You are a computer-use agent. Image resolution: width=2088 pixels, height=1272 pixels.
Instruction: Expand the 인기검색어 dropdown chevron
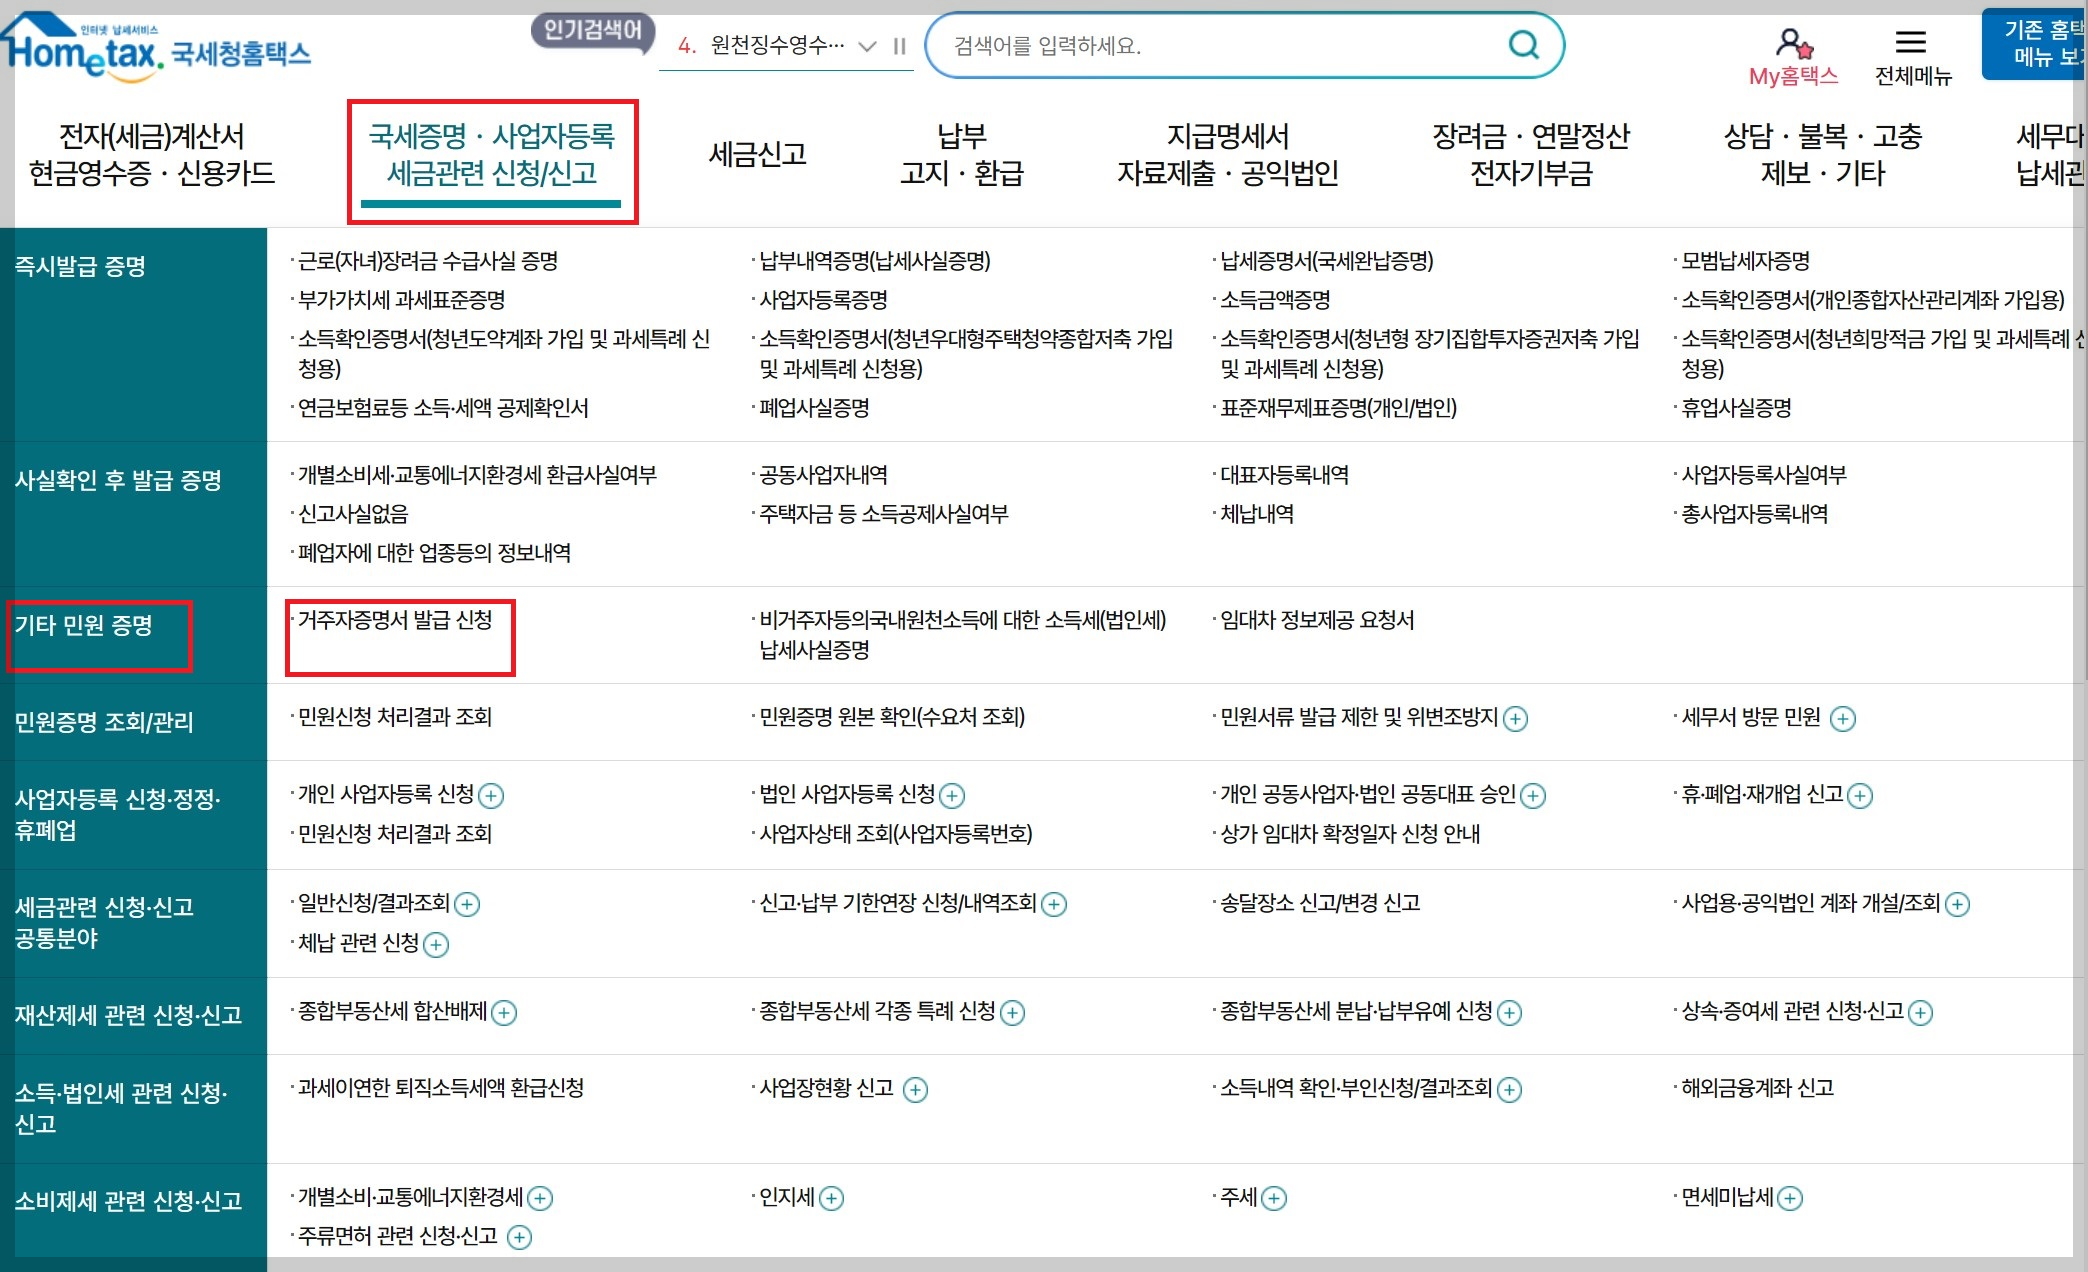click(866, 46)
